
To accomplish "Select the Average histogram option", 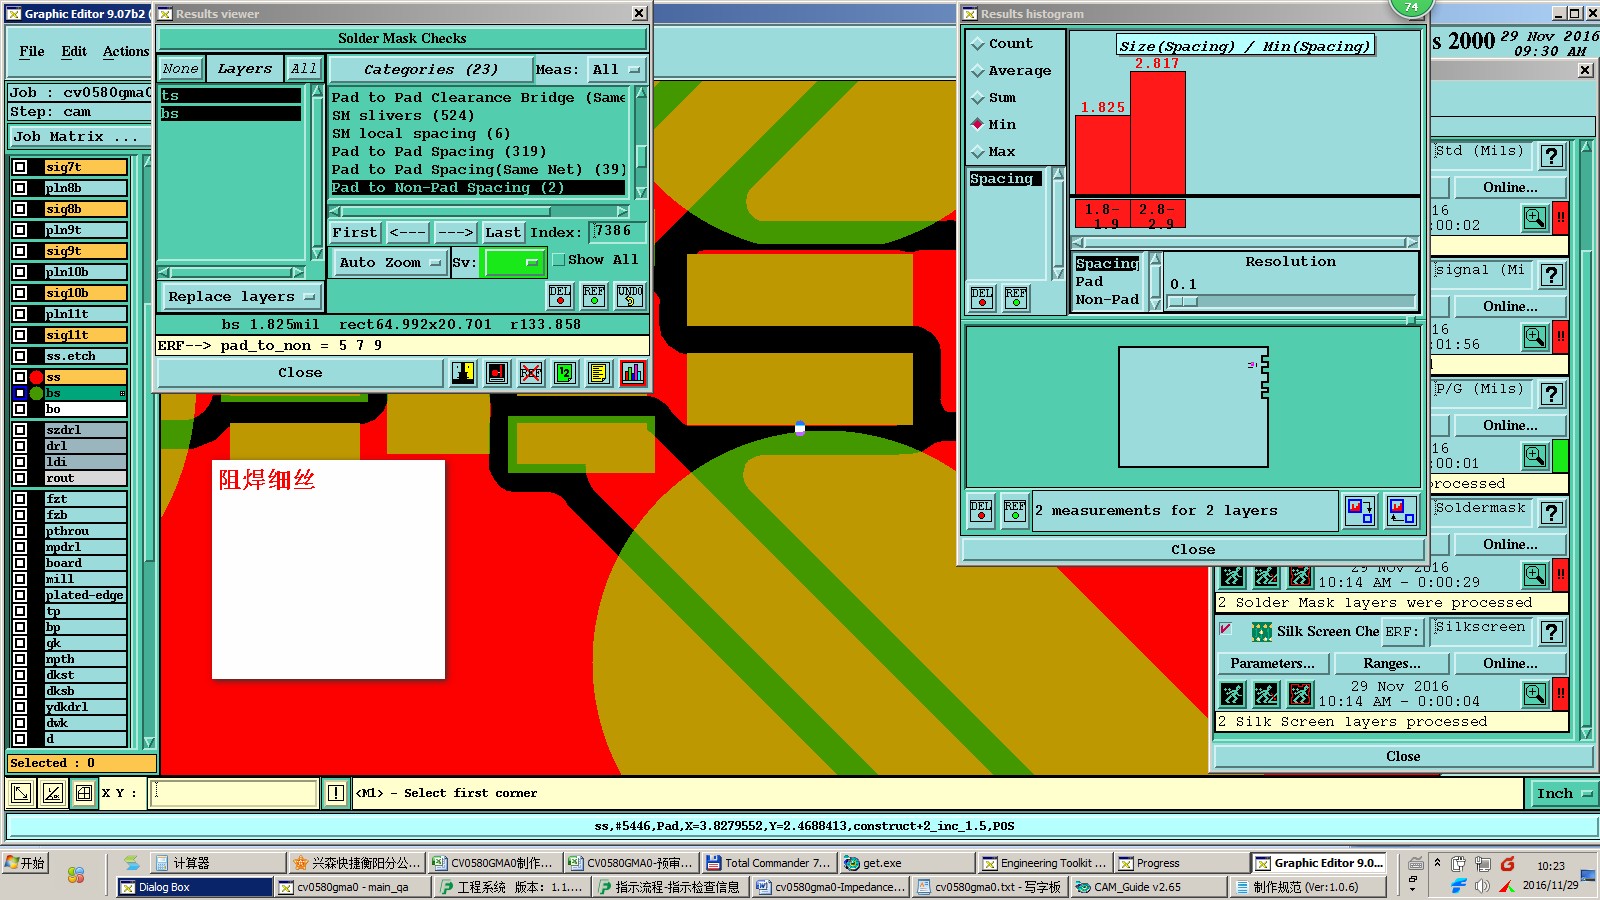I will tap(1011, 71).
